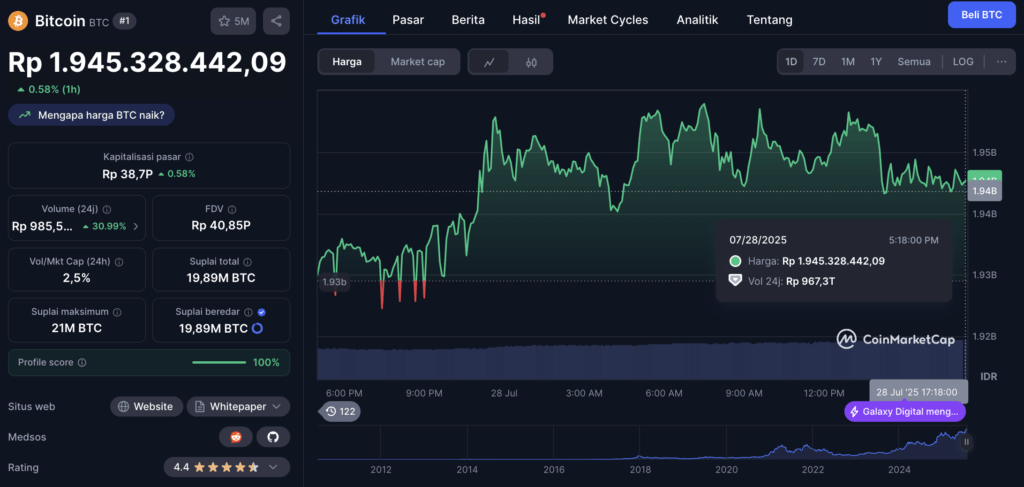Click the circulating supply ring indicator

(257, 328)
